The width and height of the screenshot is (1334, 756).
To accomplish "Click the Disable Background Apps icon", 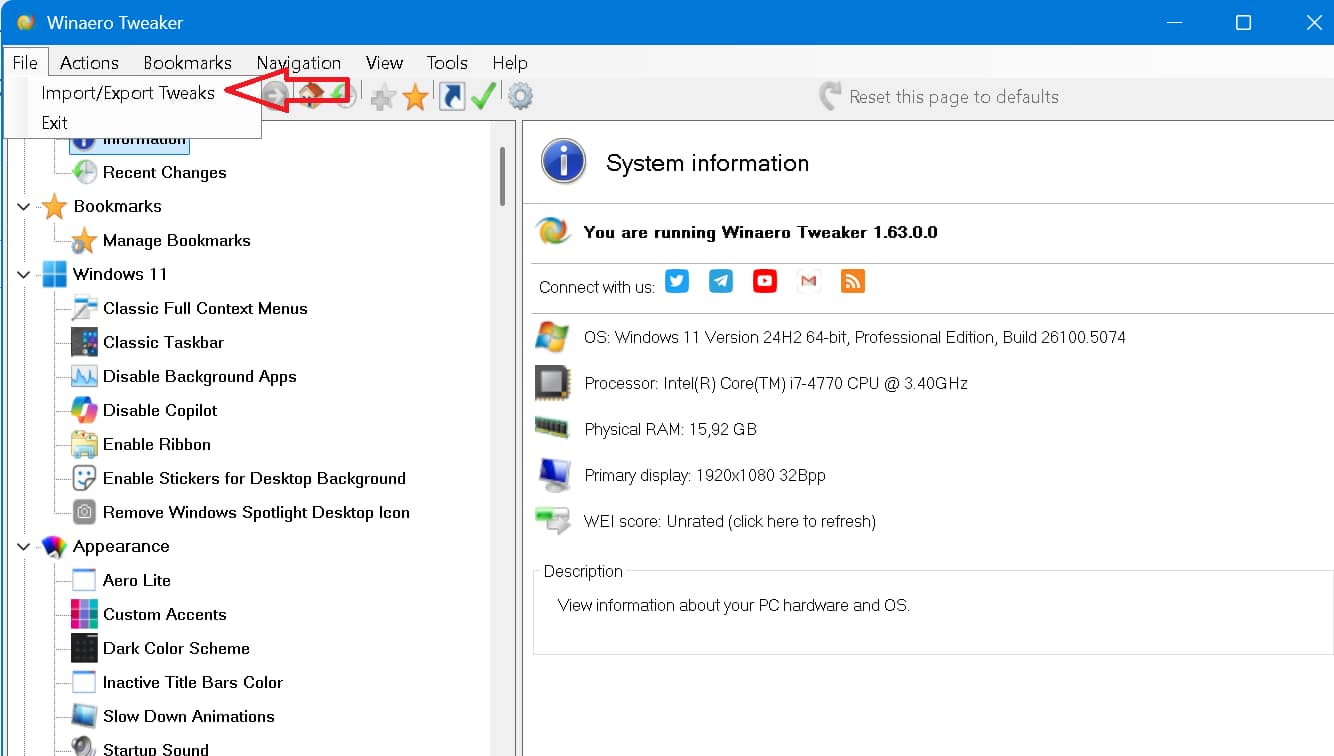I will click(84, 376).
